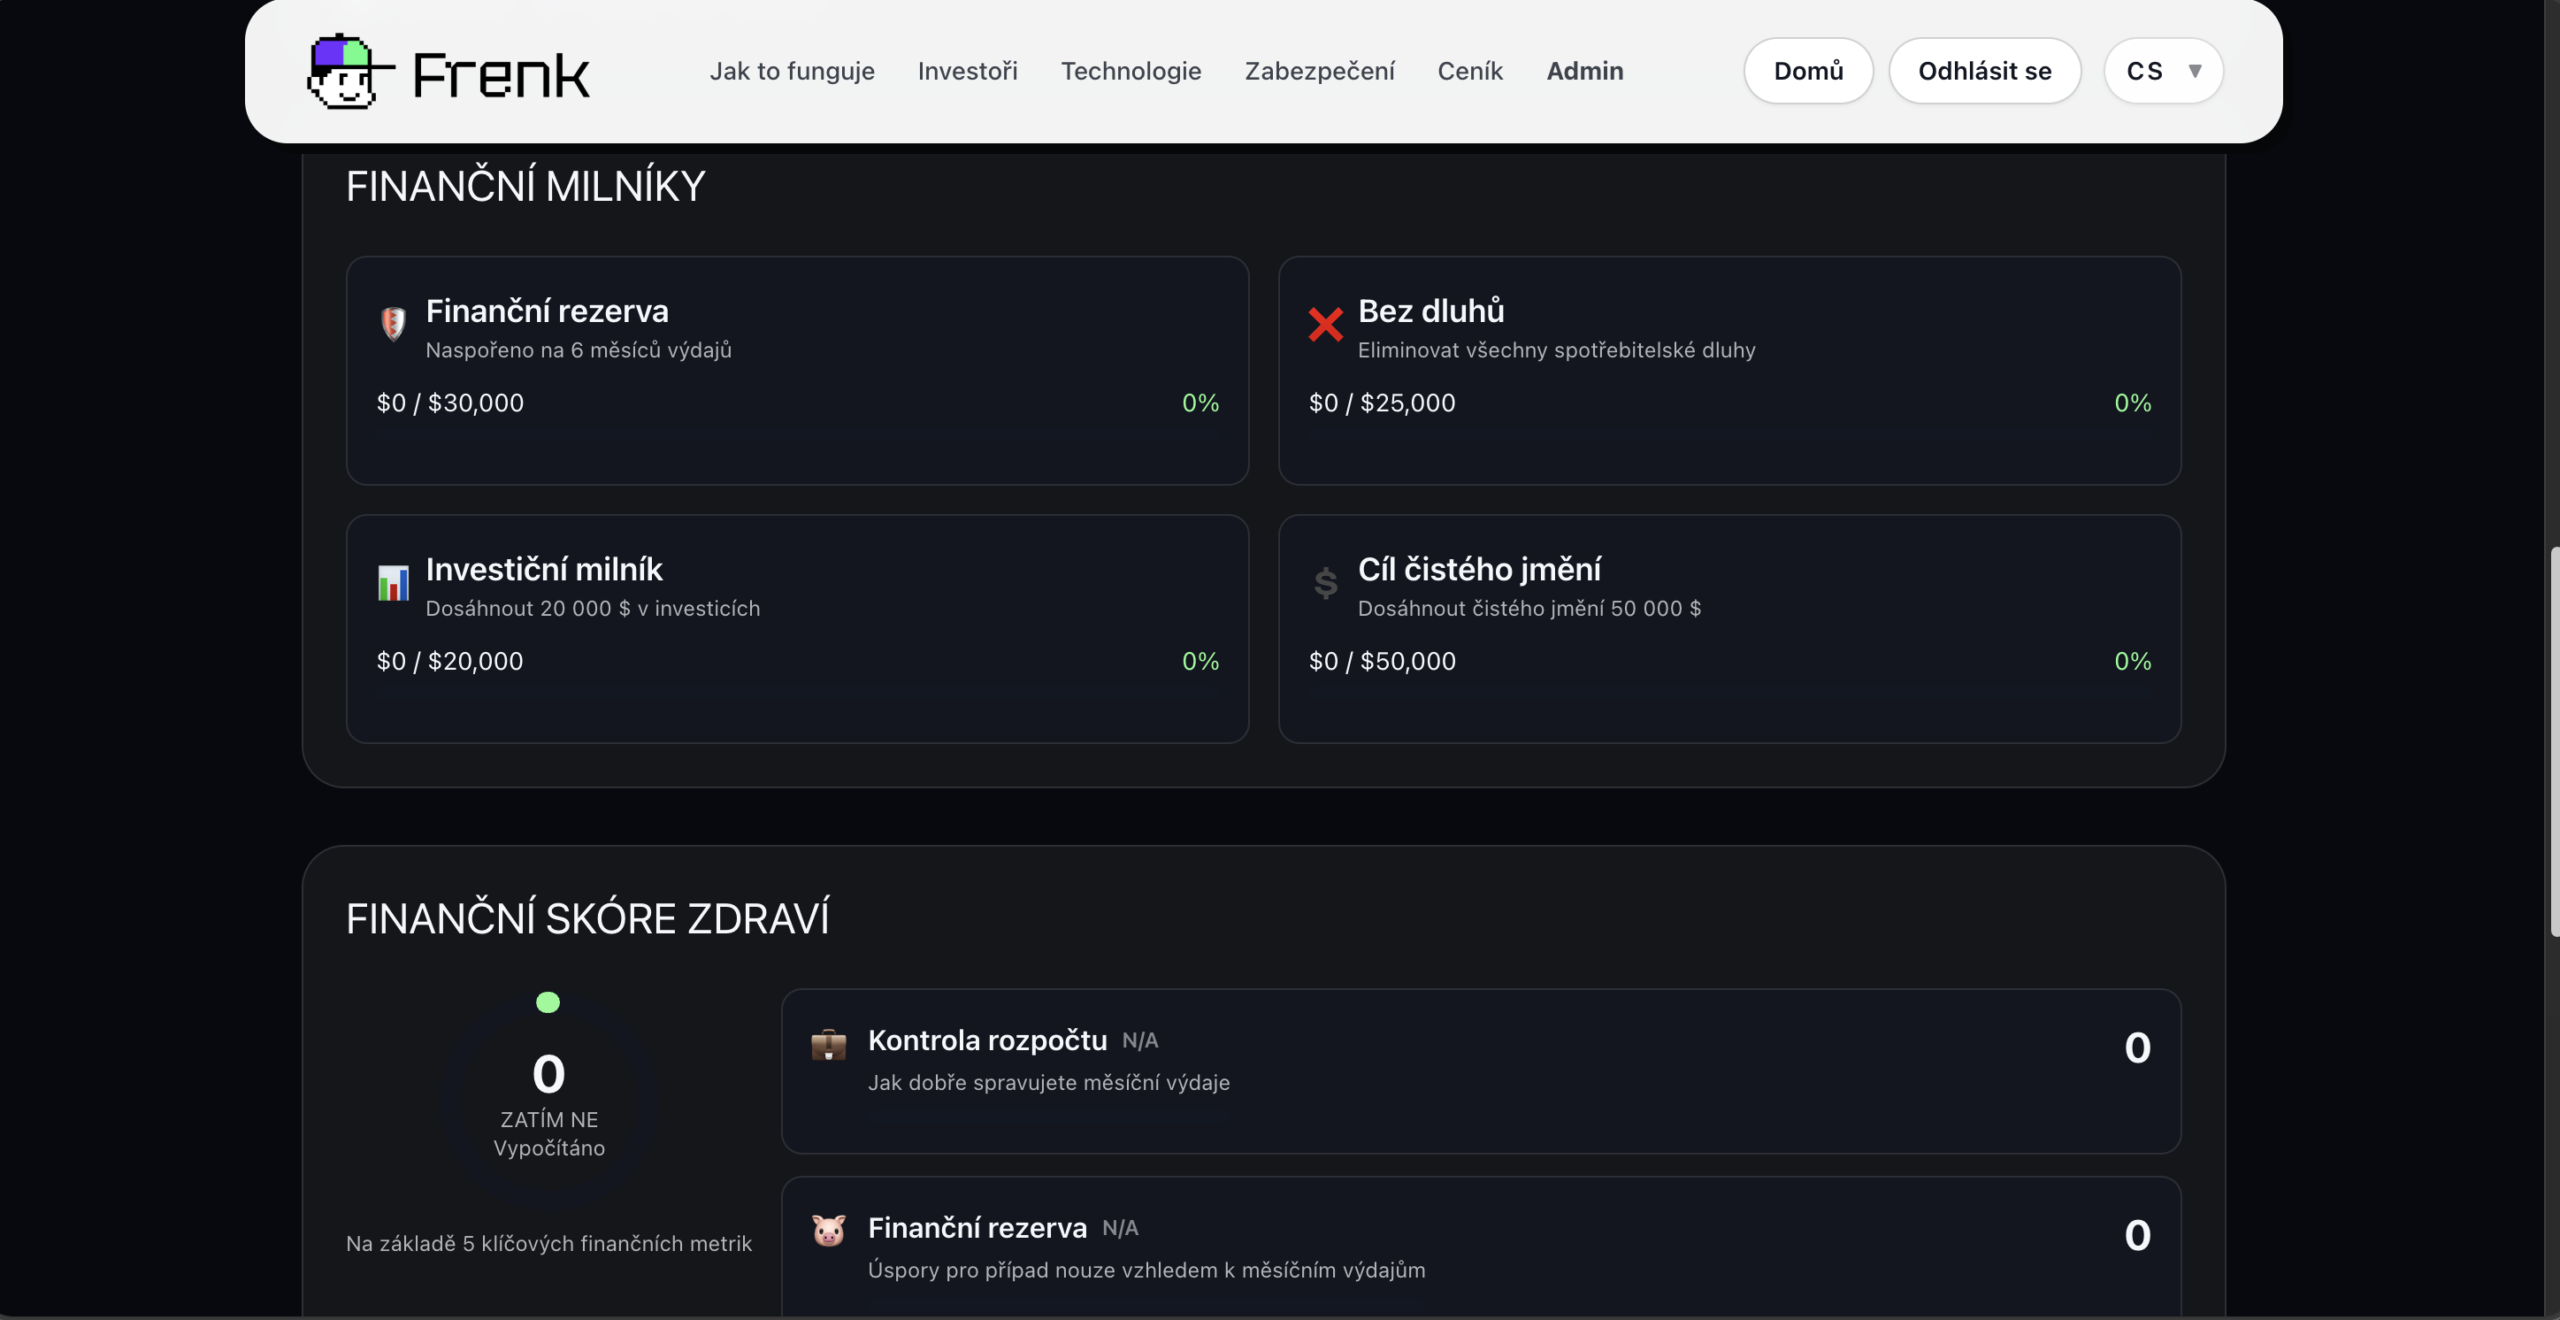This screenshot has width=2560, height=1320.
Task: Open the CS language dropdown
Action: 2145,71
